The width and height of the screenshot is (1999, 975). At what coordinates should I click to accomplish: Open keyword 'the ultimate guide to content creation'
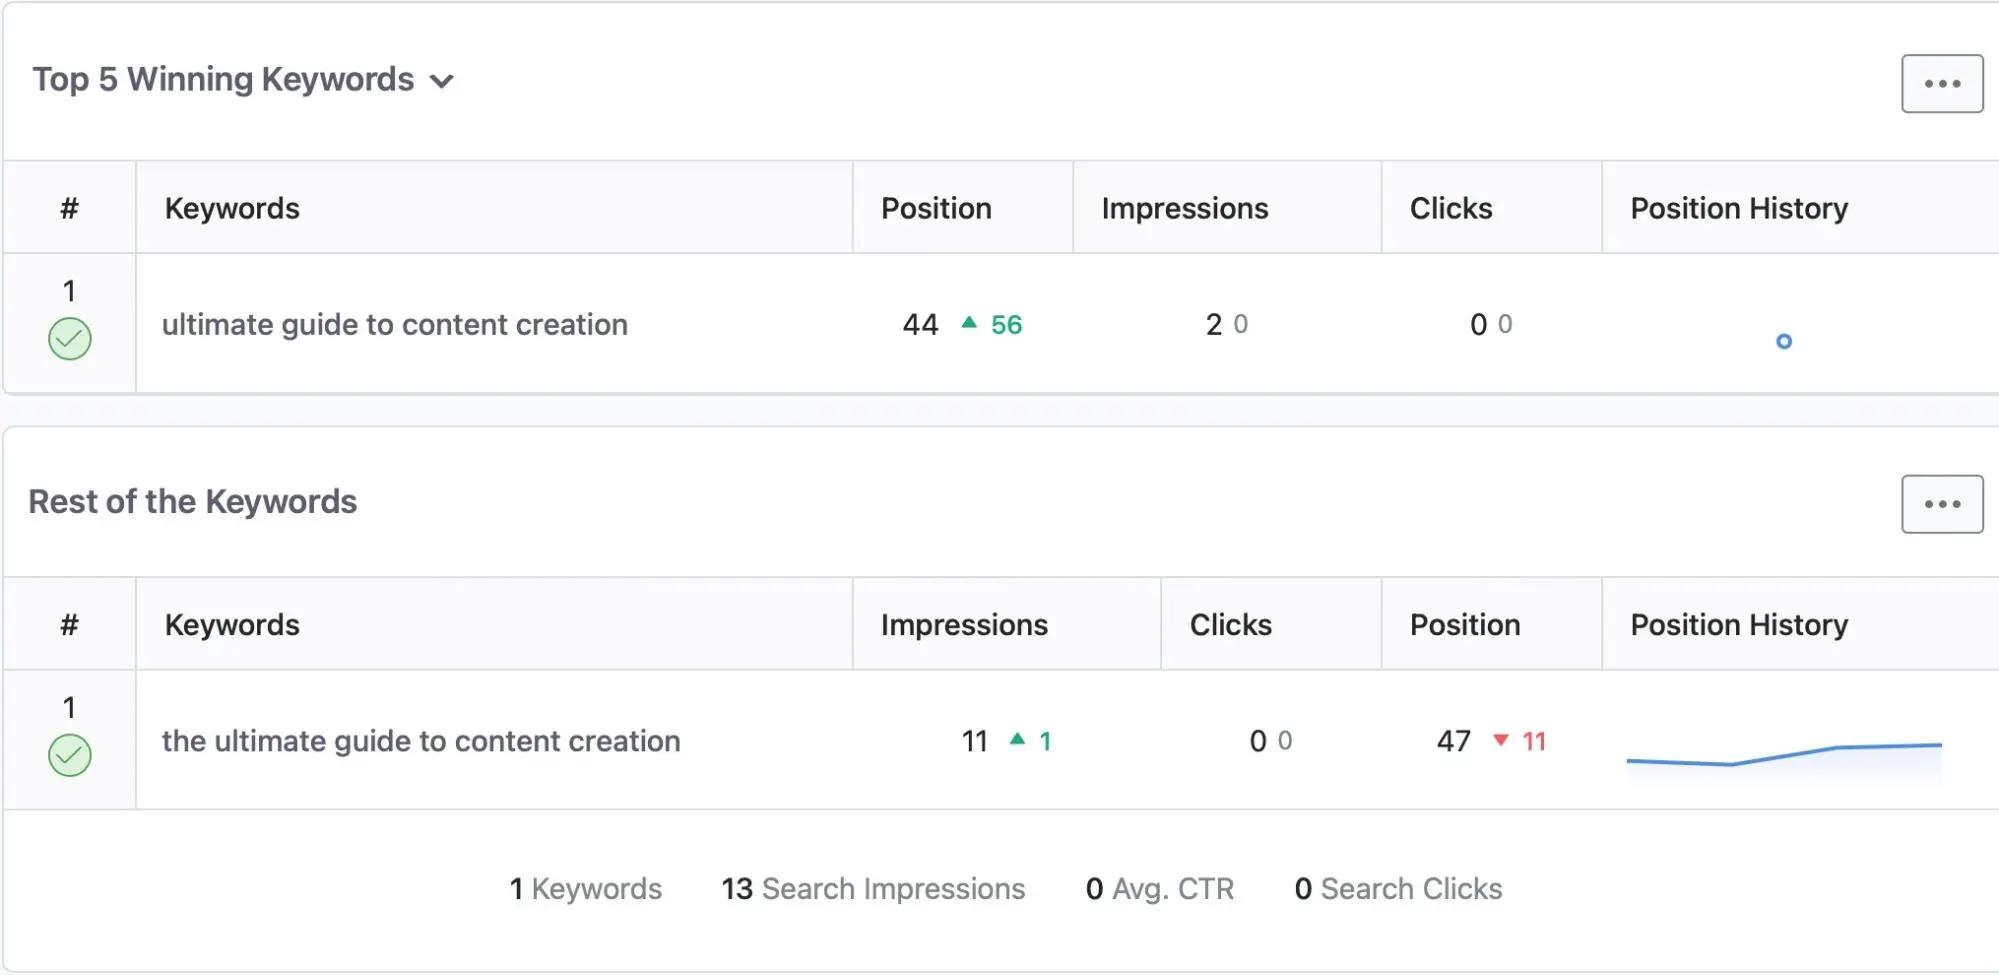[x=421, y=741]
